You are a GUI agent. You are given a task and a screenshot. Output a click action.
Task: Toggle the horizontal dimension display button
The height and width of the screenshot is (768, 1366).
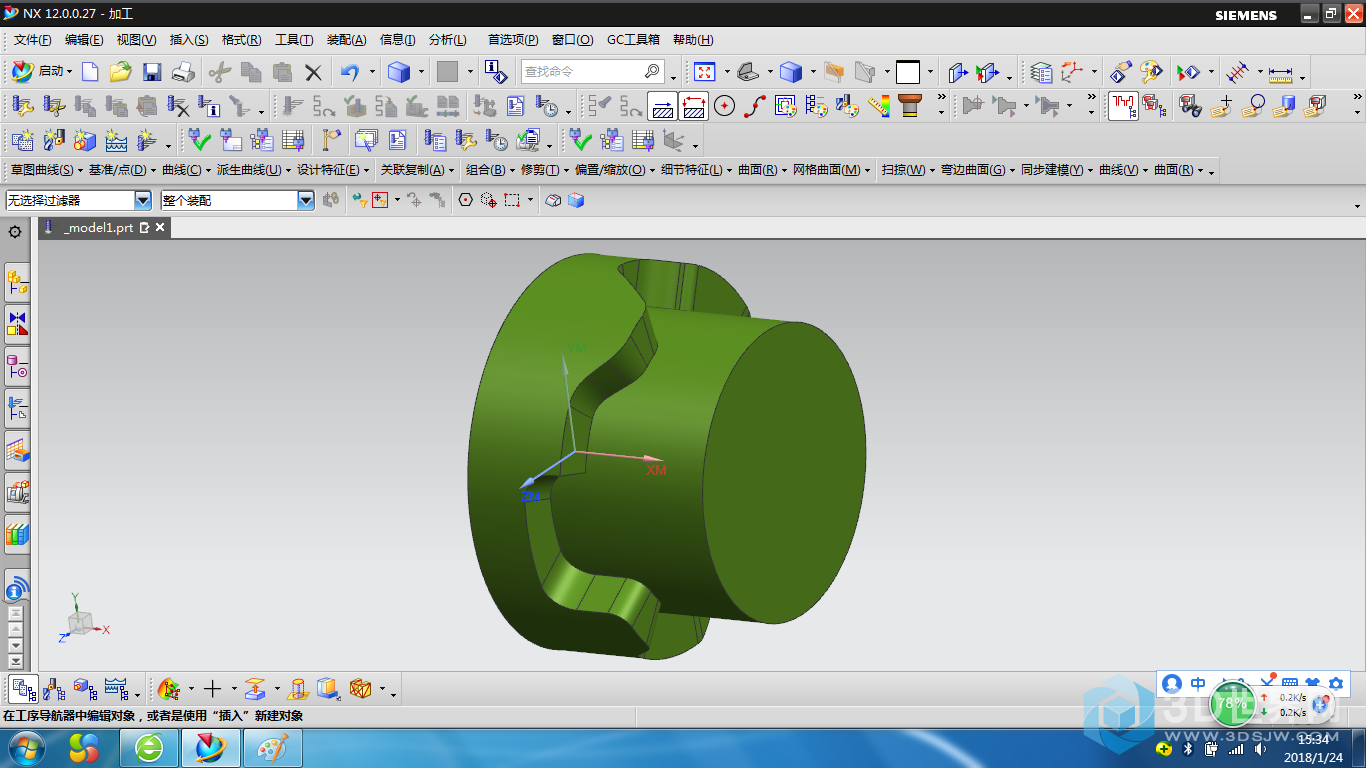[x=662, y=105]
